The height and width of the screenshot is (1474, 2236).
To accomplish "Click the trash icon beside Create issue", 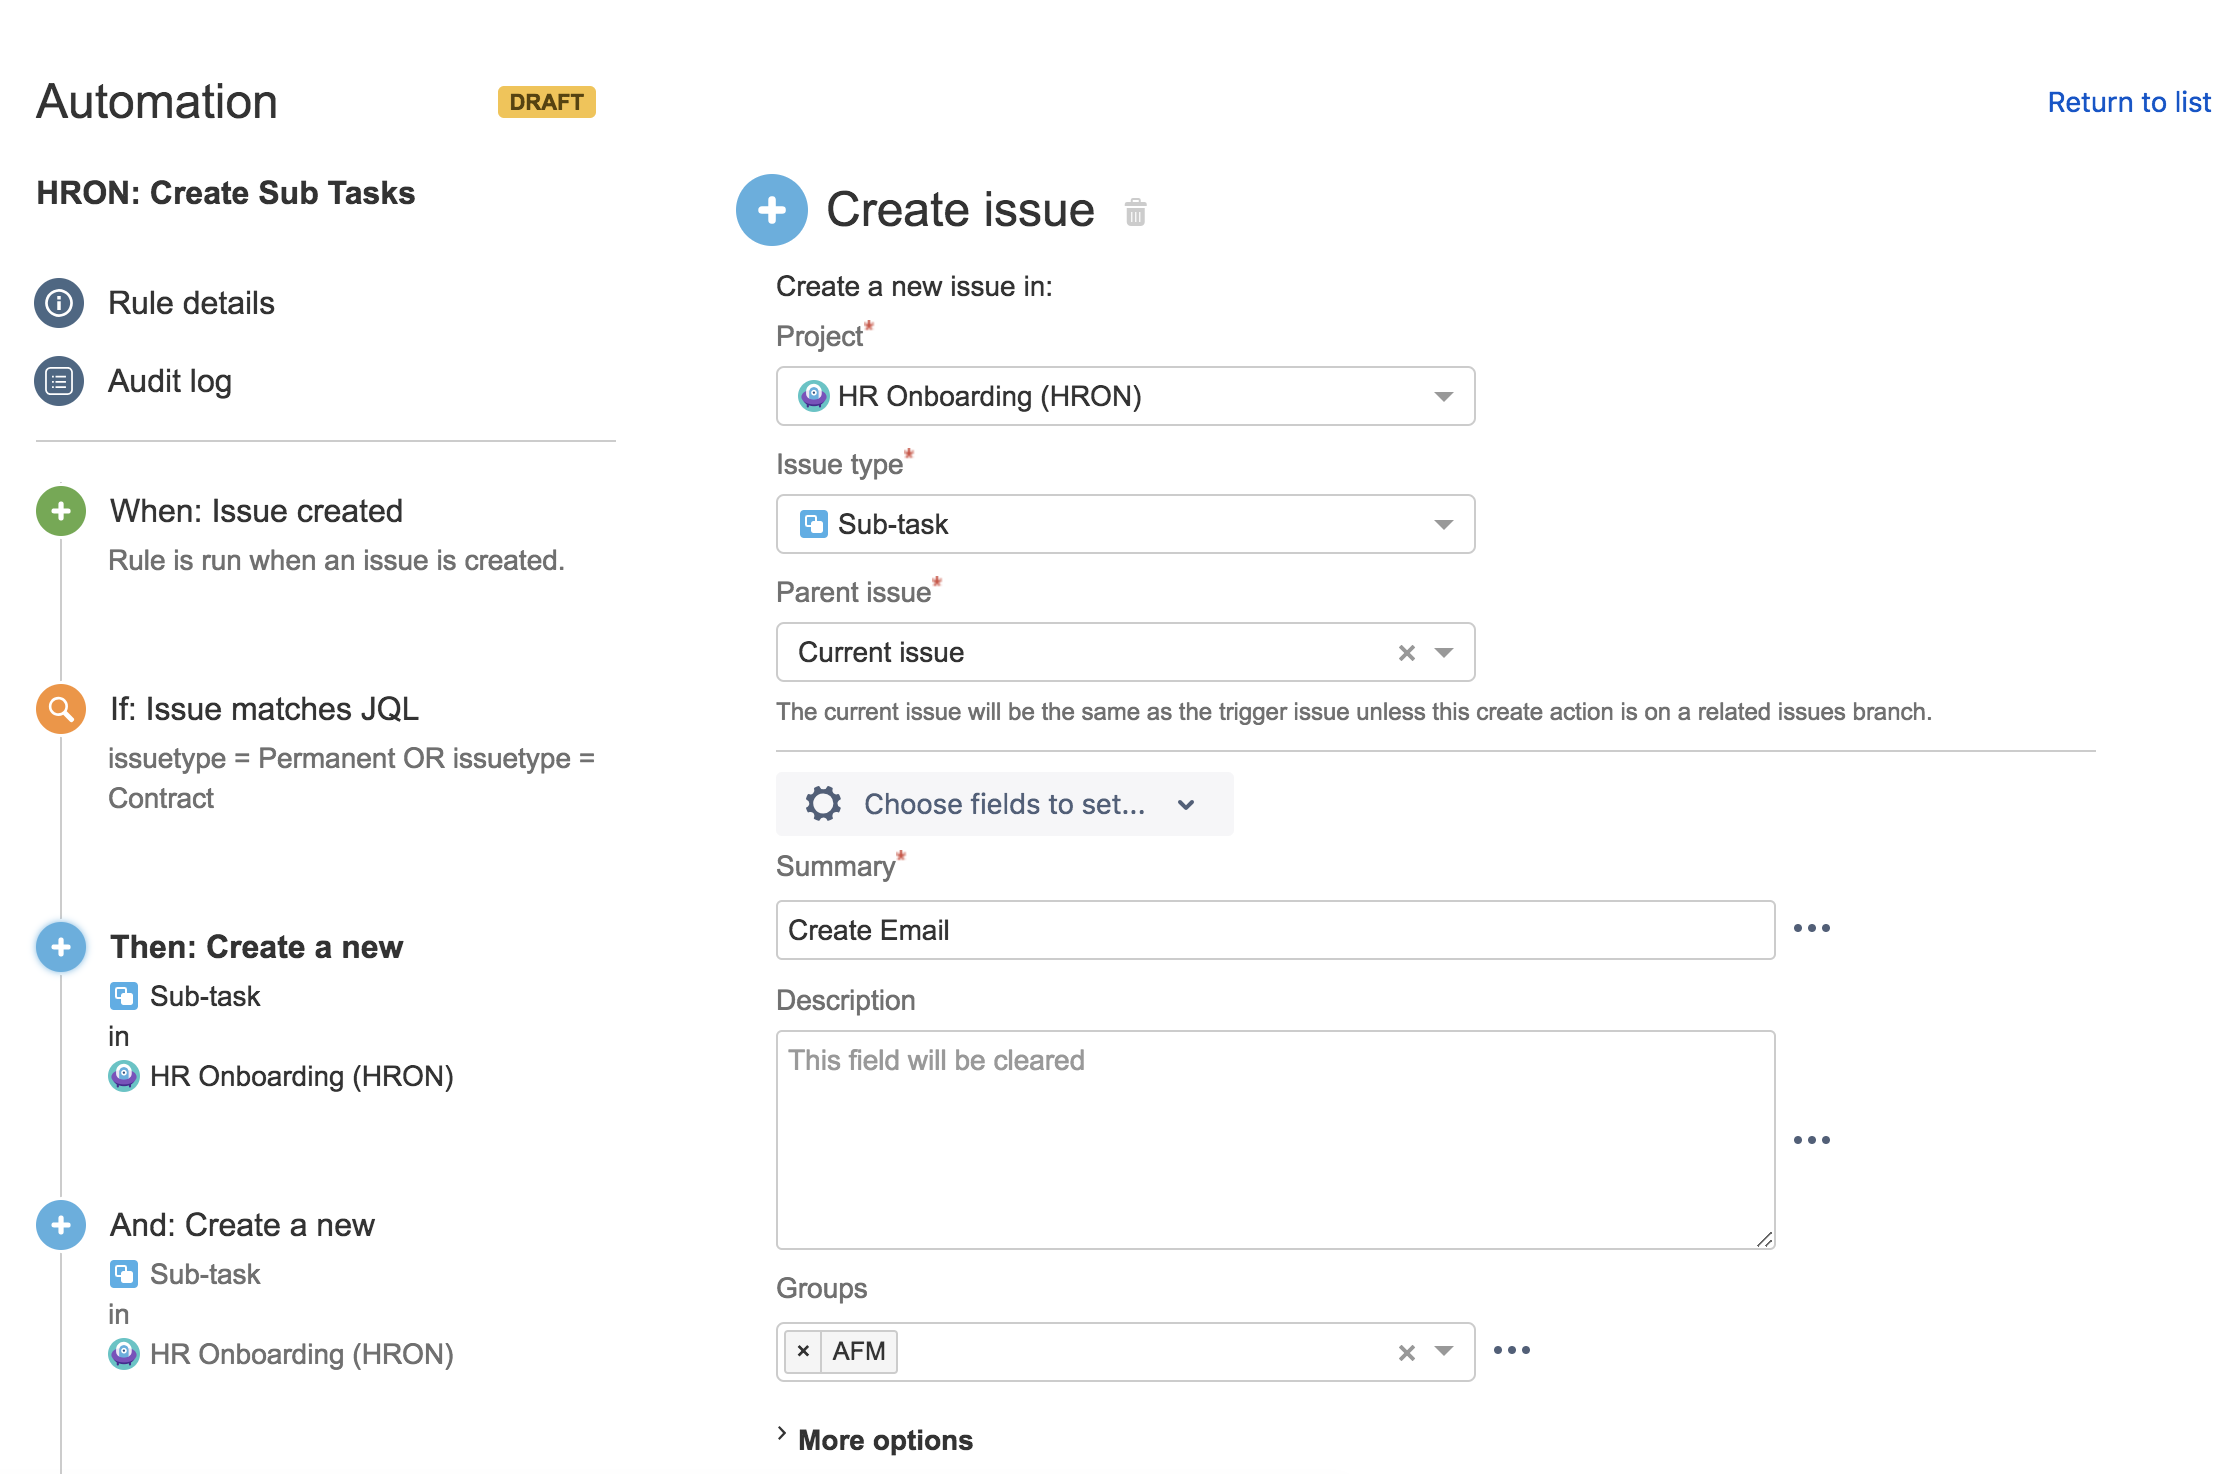I will (x=1135, y=212).
